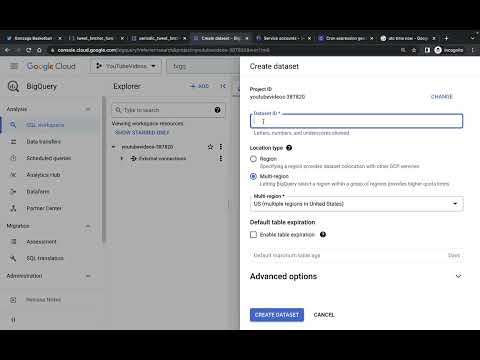Open Analytics Hub in the sidebar
The width and height of the screenshot is (480, 360).
pyautogui.click(x=45, y=175)
